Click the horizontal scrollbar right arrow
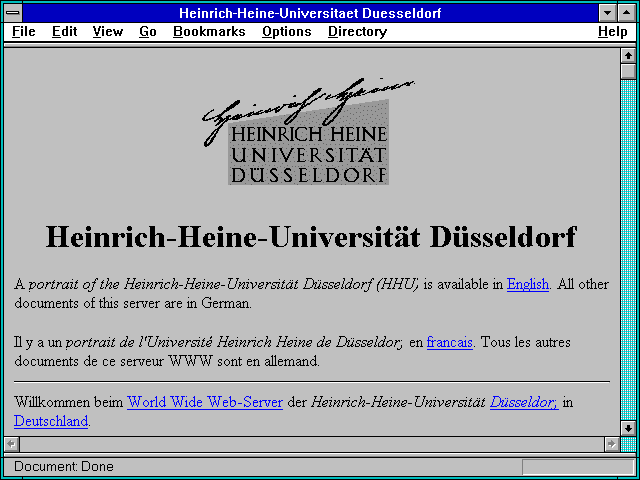 pyautogui.click(x=611, y=444)
